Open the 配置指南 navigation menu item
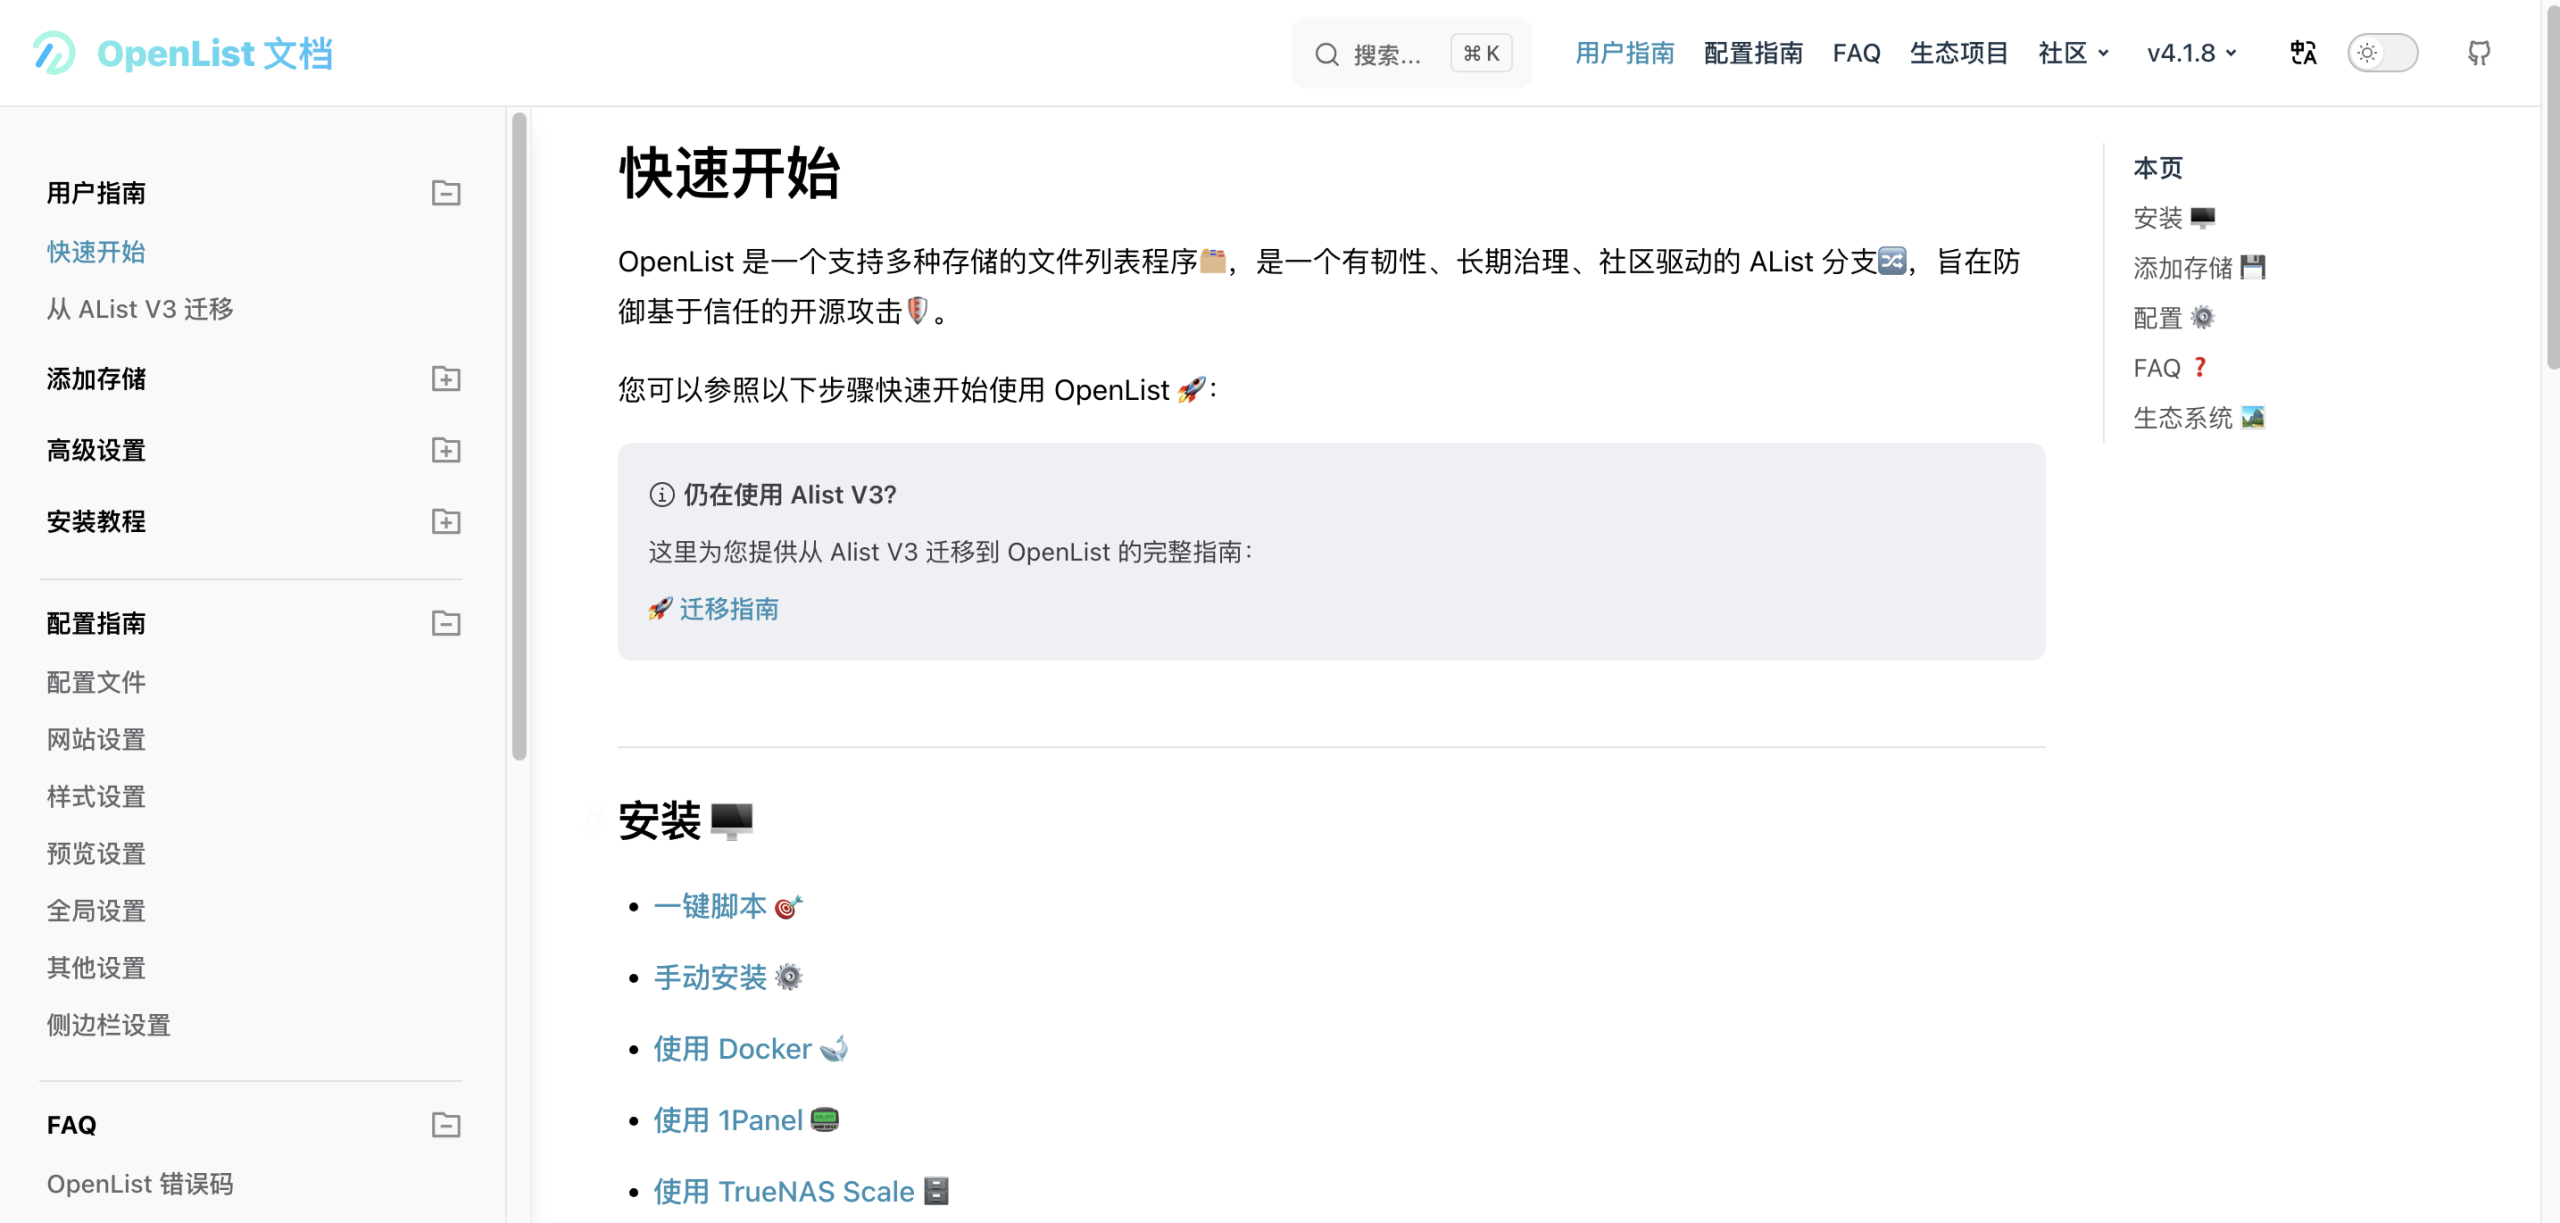The width and height of the screenshot is (2560, 1223). tap(1752, 53)
